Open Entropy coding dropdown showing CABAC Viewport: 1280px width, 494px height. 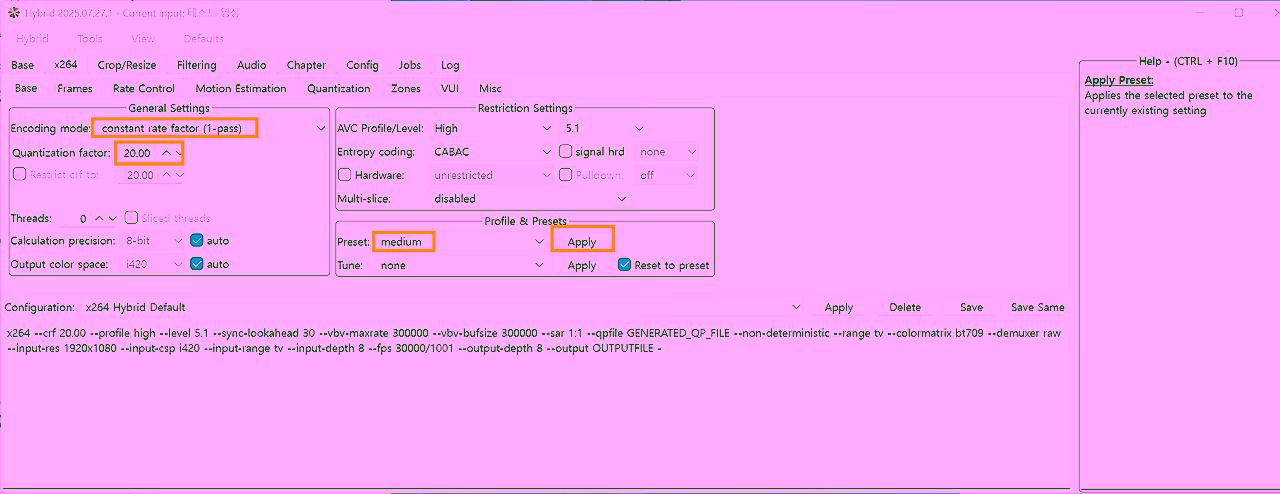[493, 152]
